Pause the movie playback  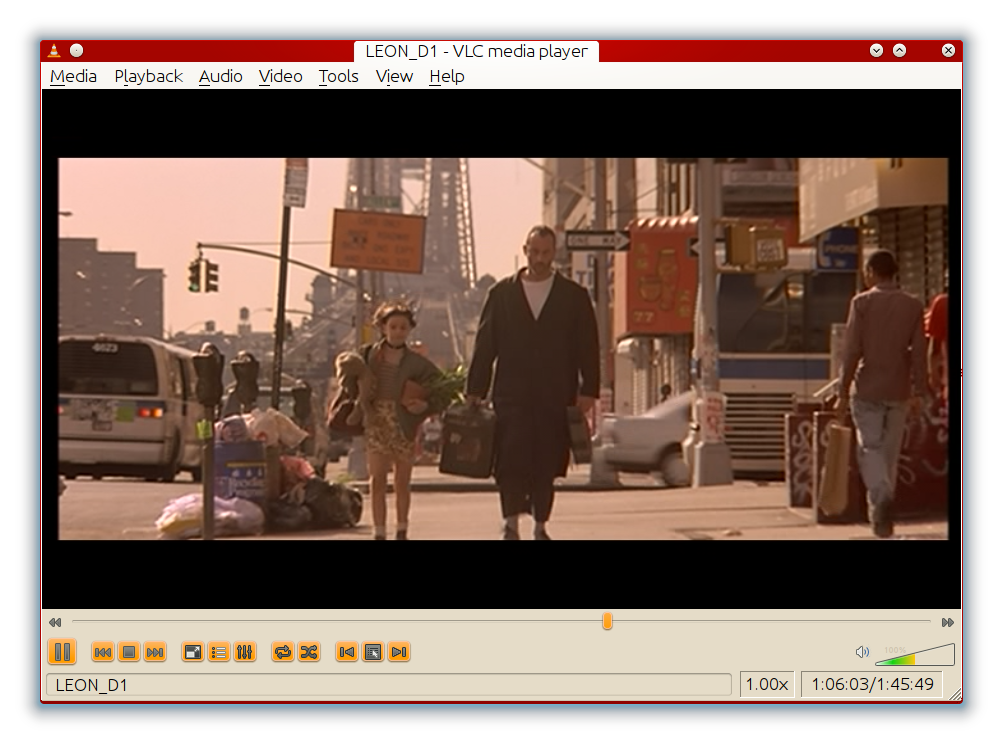click(x=62, y=652)
